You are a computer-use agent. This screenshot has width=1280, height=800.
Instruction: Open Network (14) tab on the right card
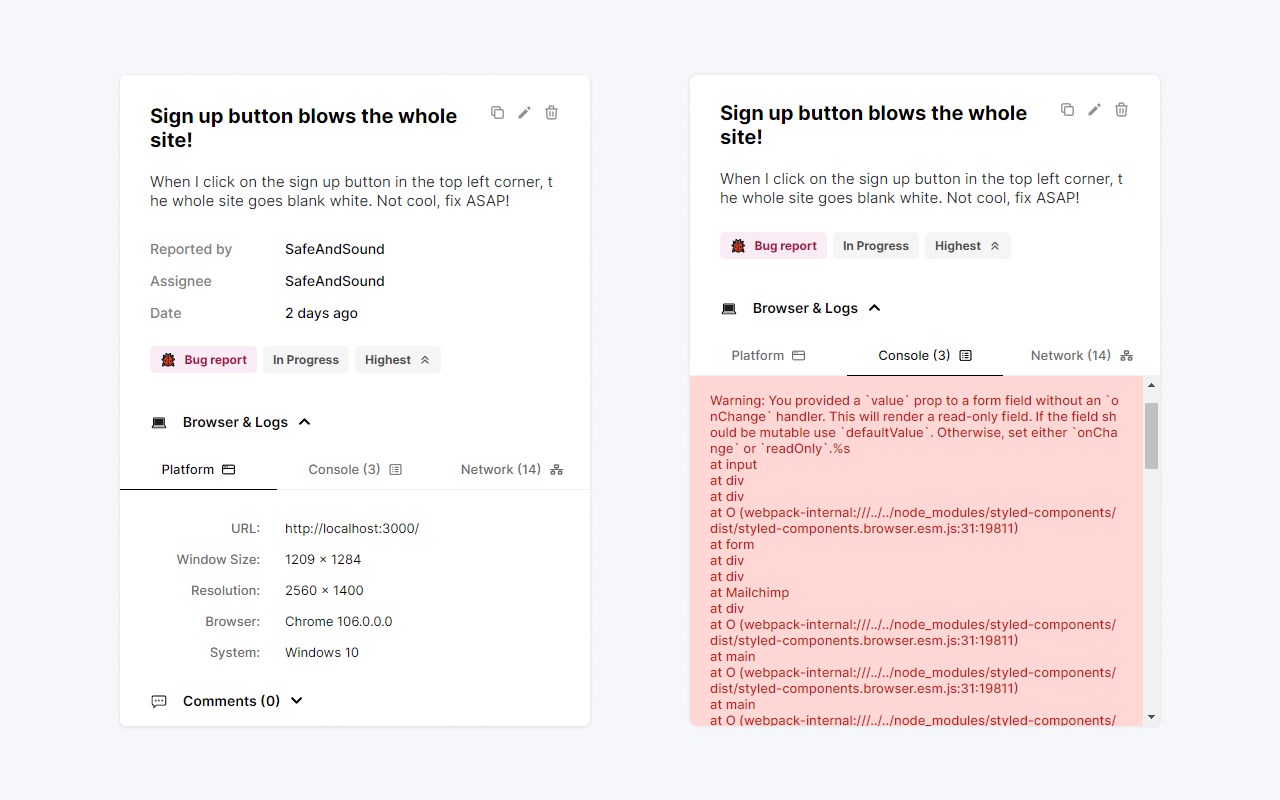click(1082, 355)
